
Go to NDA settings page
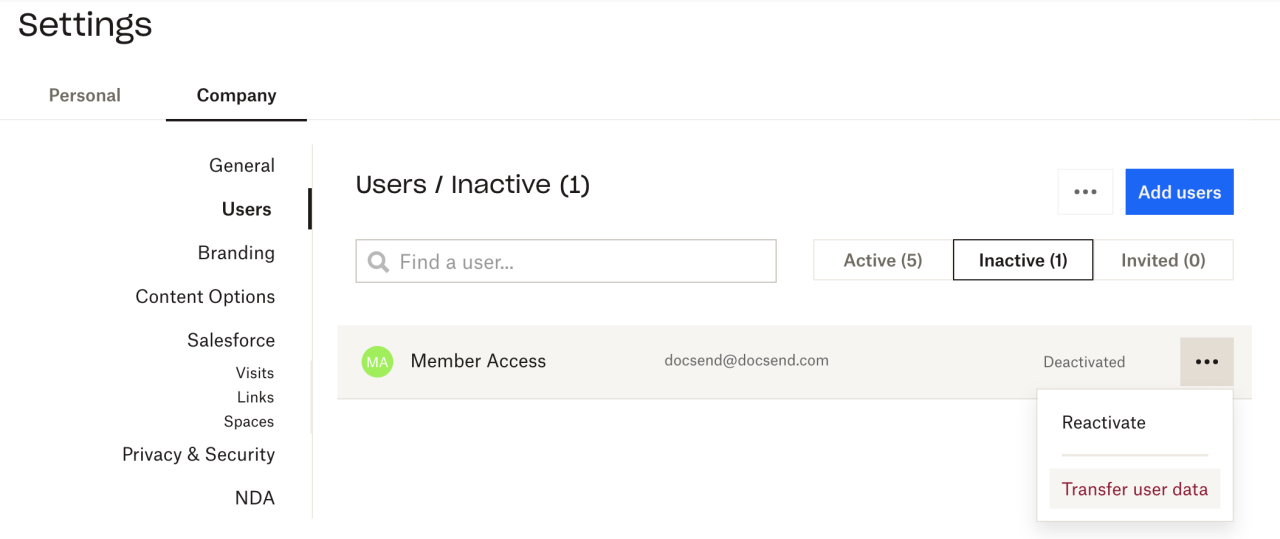[x=254, y=498]
